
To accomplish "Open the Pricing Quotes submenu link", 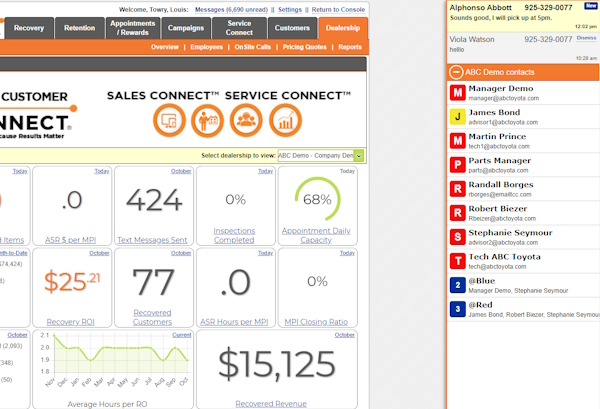I will (306, 47).
